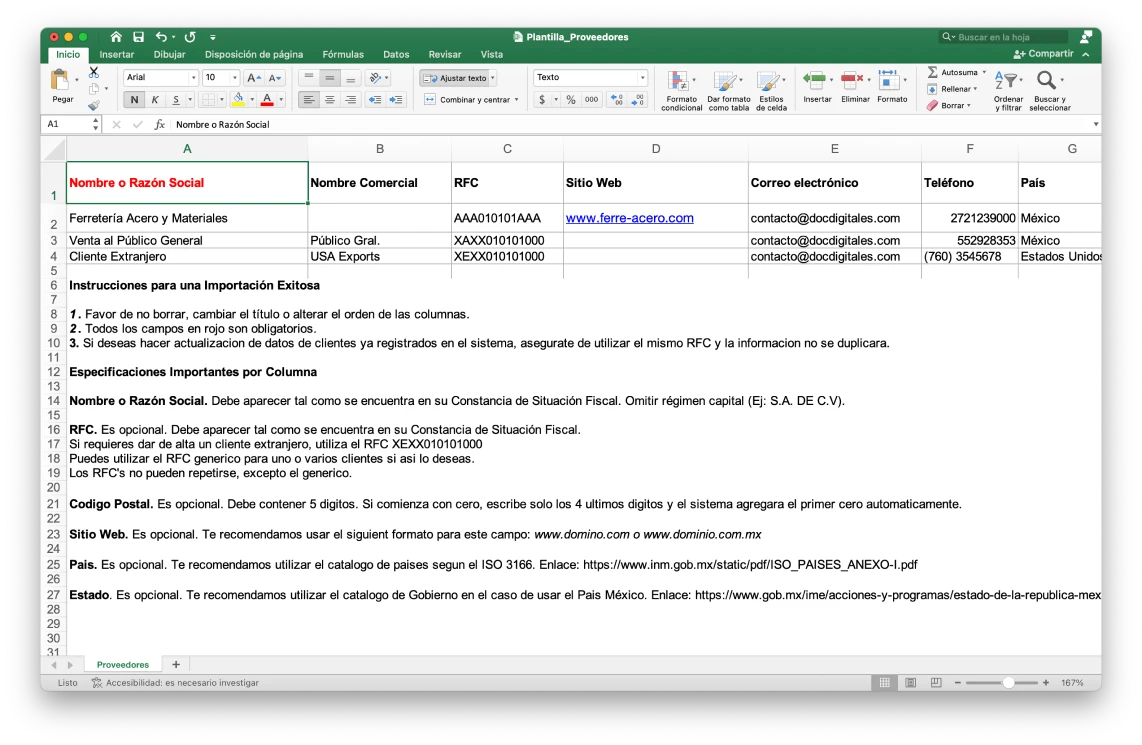Increase decimal places
This screenshot has width=1142, height=745.
click(616, 100)
